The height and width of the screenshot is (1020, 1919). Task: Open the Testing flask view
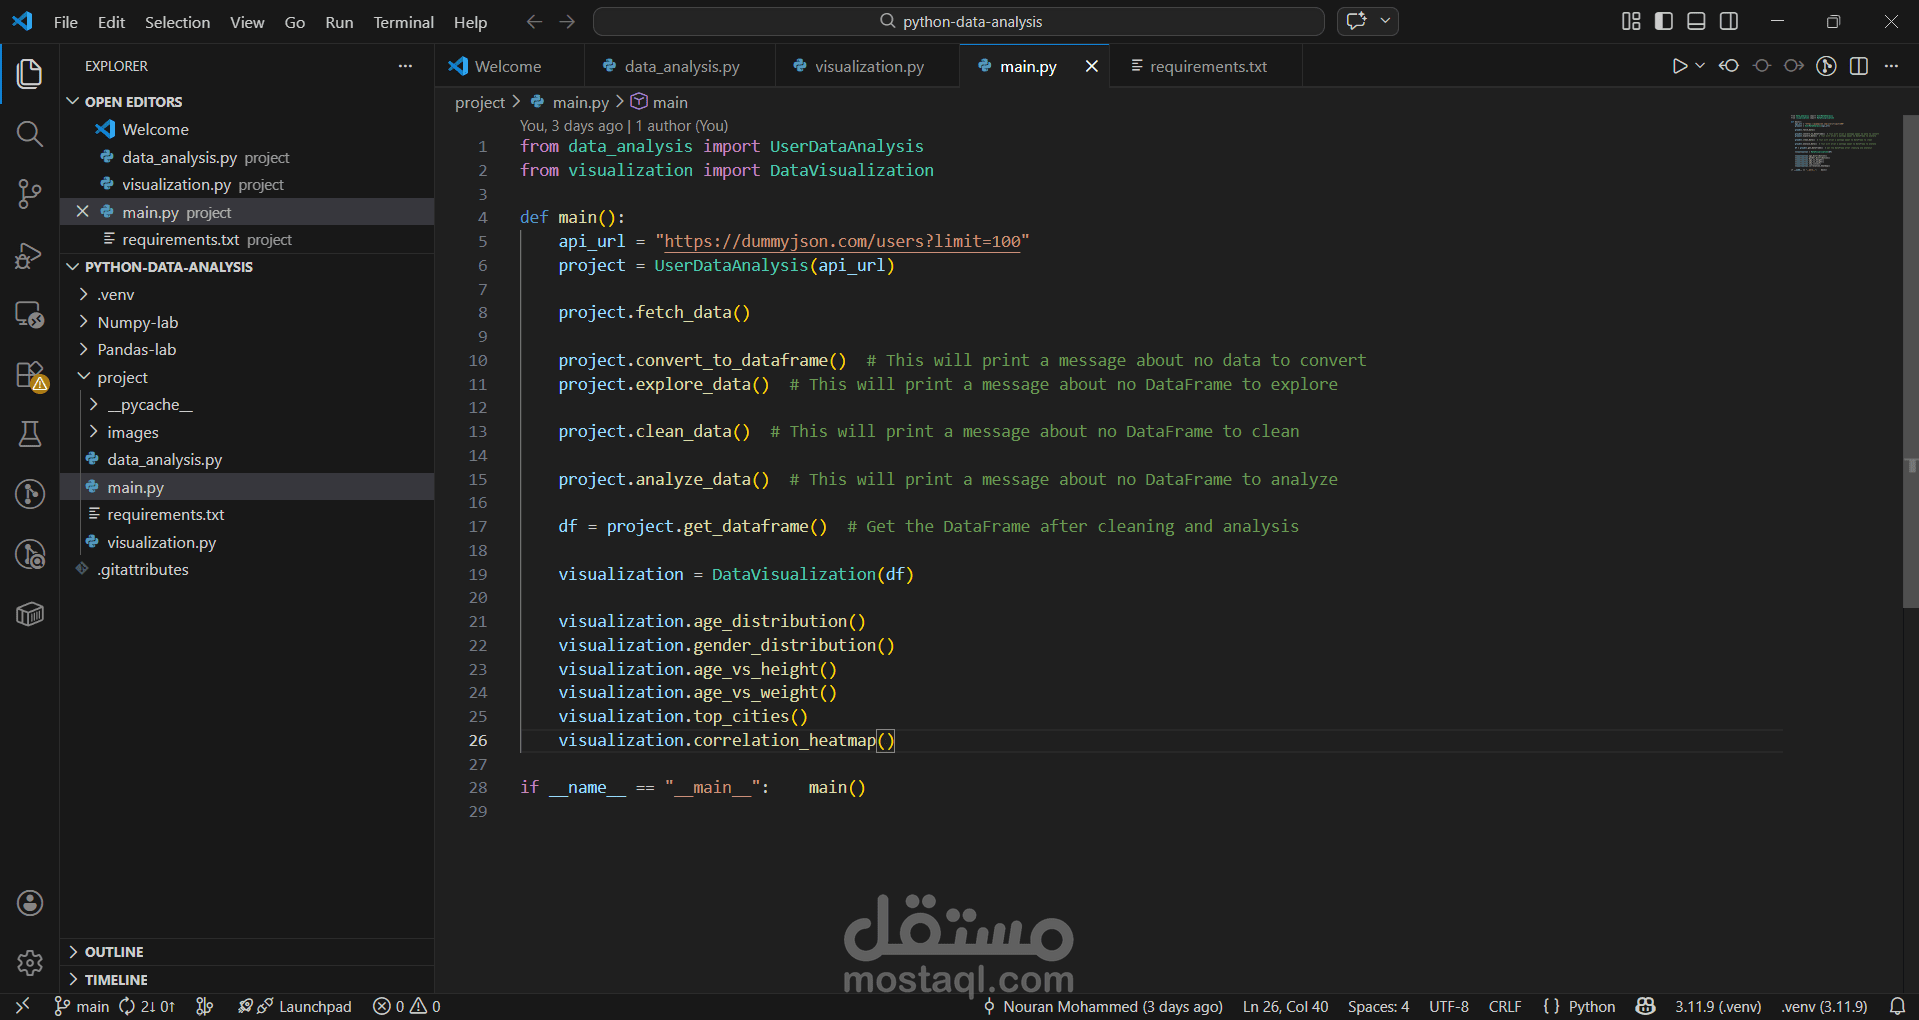click(x=30, y=434)
